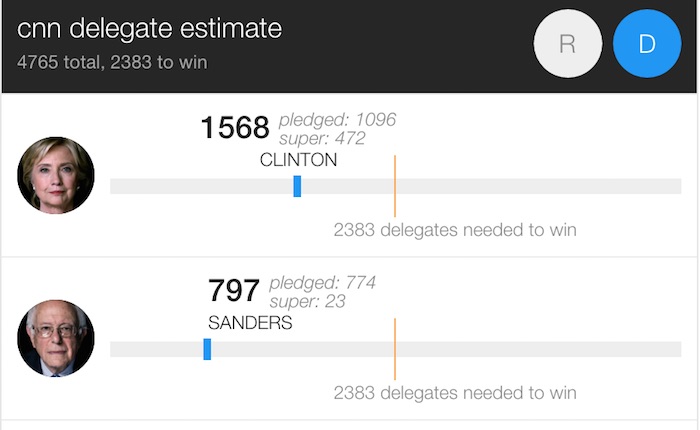Viewport: 700px width, 430px height.
Task: Click the 'cnn delegate estimate' title
Action: tap(149, 29)
